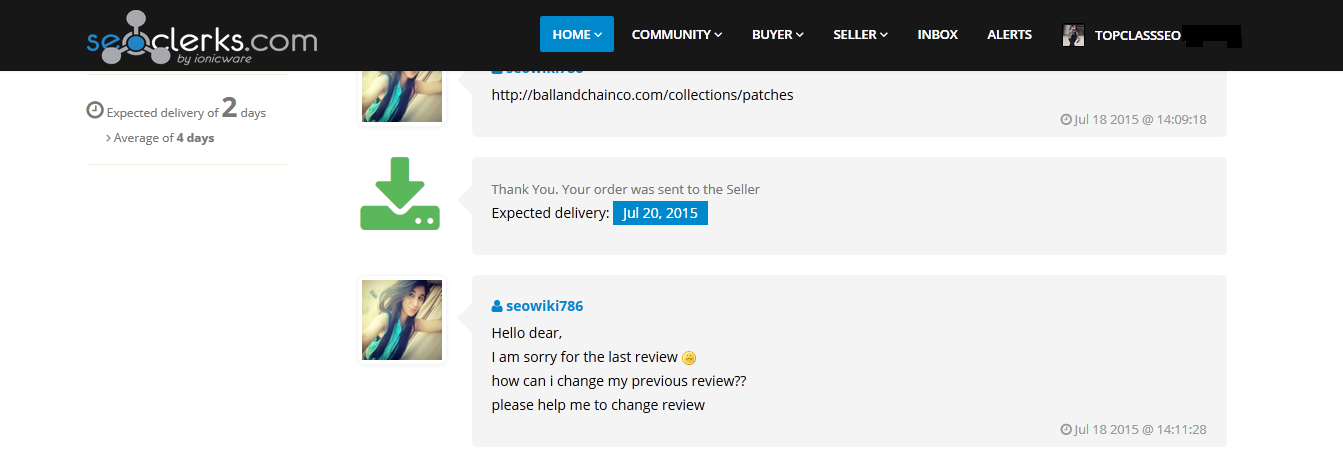Click the clock icon beside Expected delivery

95,110
